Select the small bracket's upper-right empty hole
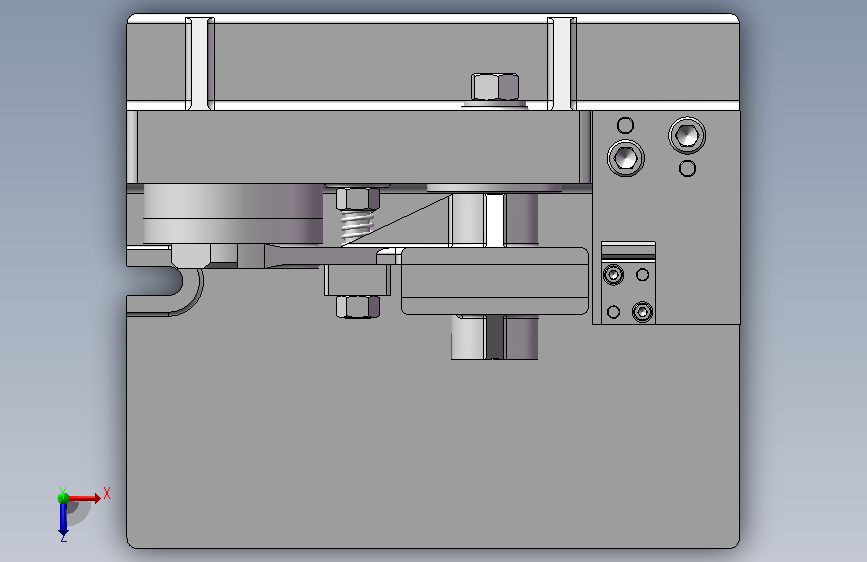Screen dimensions: 867x562 pos(643,274)
